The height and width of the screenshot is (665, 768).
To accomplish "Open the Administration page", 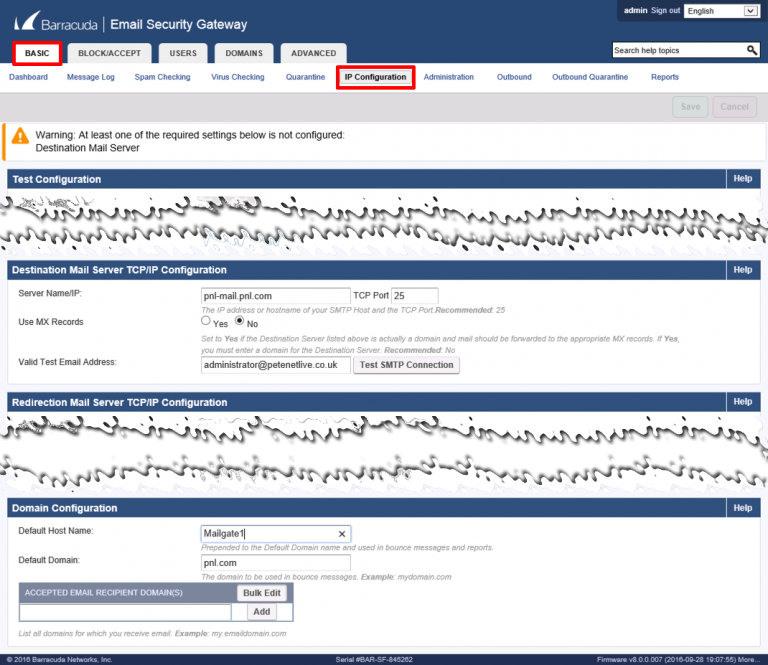I will point(449,77).
